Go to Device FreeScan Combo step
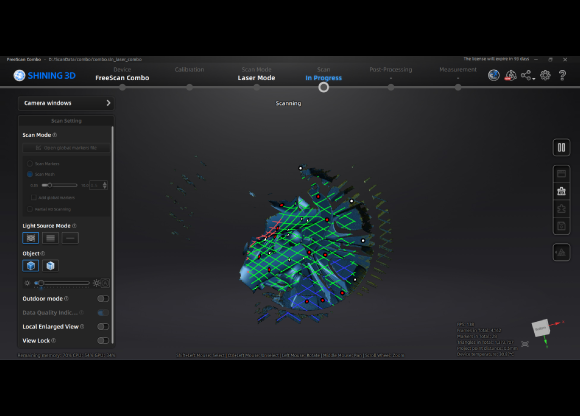 122,74
